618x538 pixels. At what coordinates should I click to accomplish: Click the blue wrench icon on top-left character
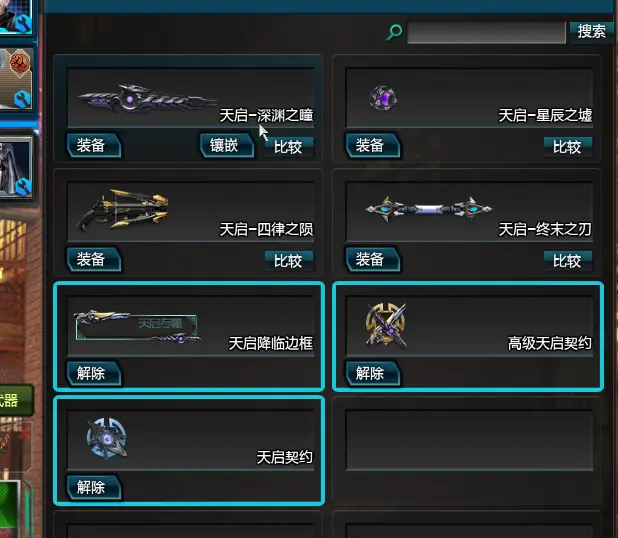(24, 24)
